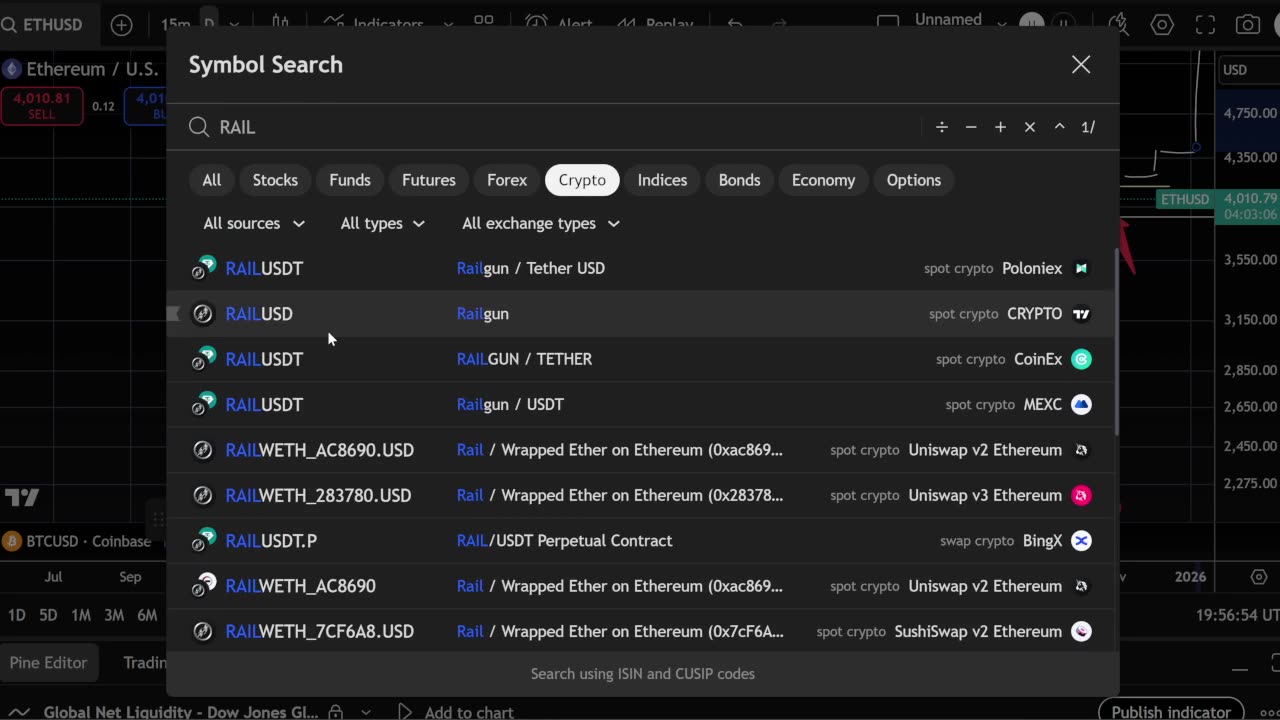
Task: Open chart settings hexagon icon in toolbar
Action: (1162, 25)
